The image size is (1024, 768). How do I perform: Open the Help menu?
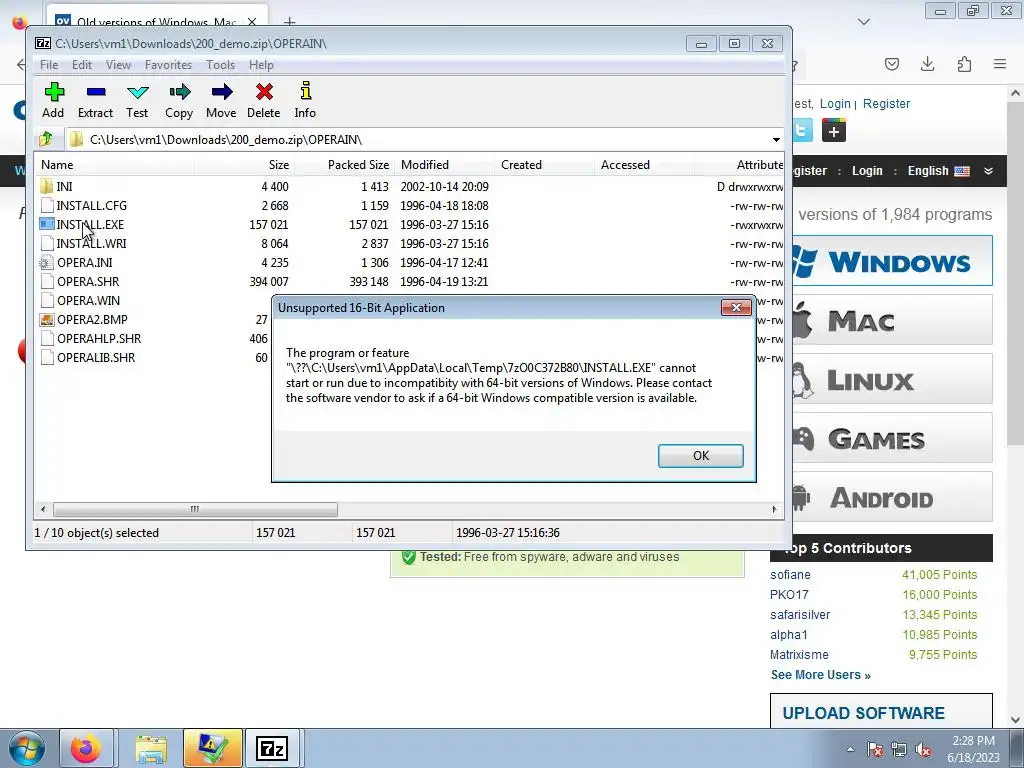[x=261, y=65]
